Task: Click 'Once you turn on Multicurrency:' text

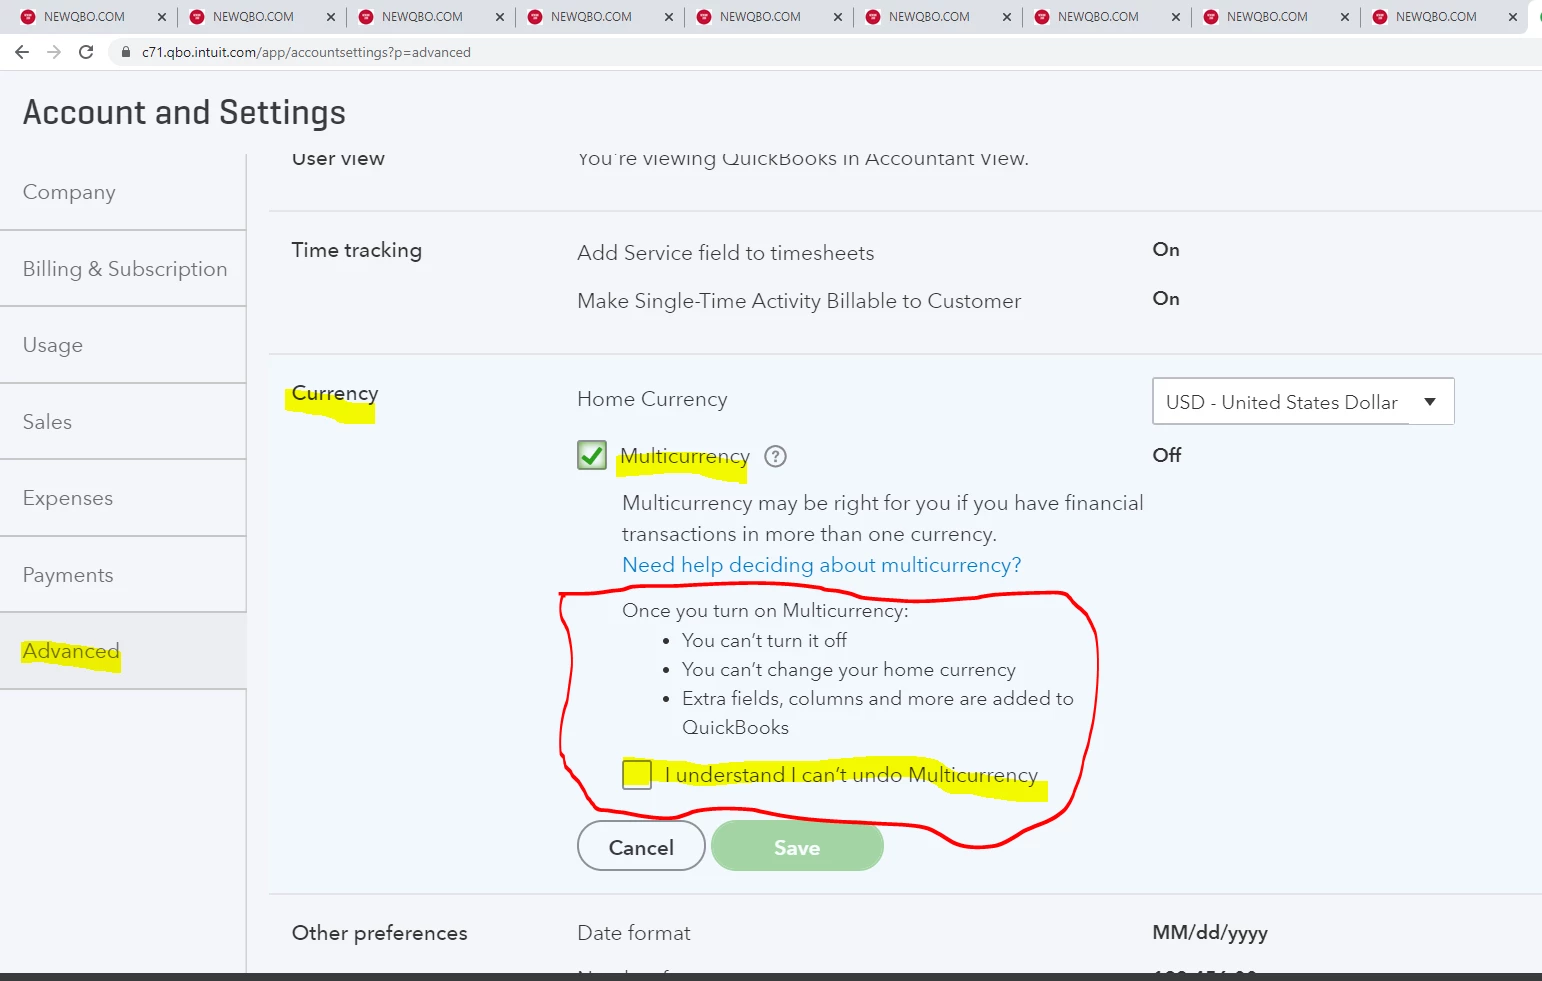Action: pyautogui.click(x=765, y=610)
